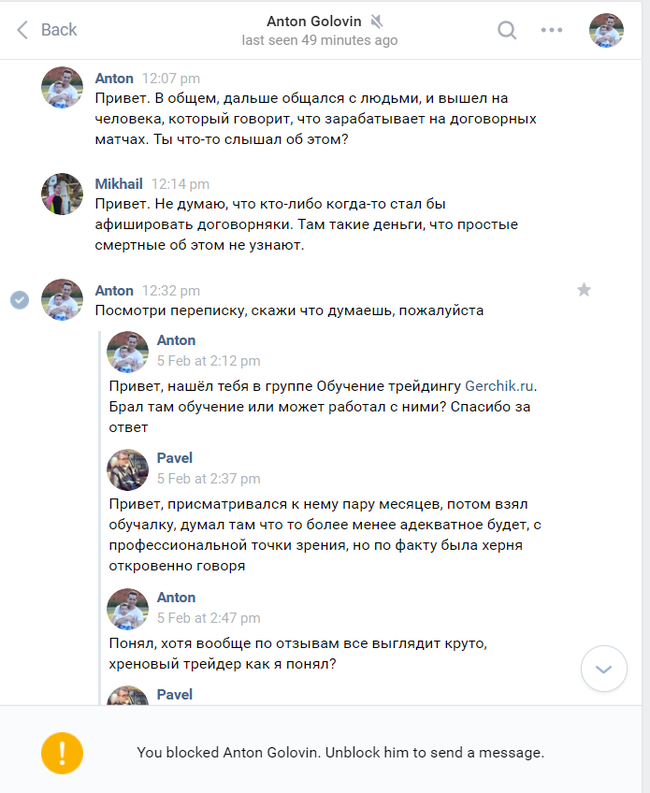Open Mikhail's profile via his name

tap(119, 184)
